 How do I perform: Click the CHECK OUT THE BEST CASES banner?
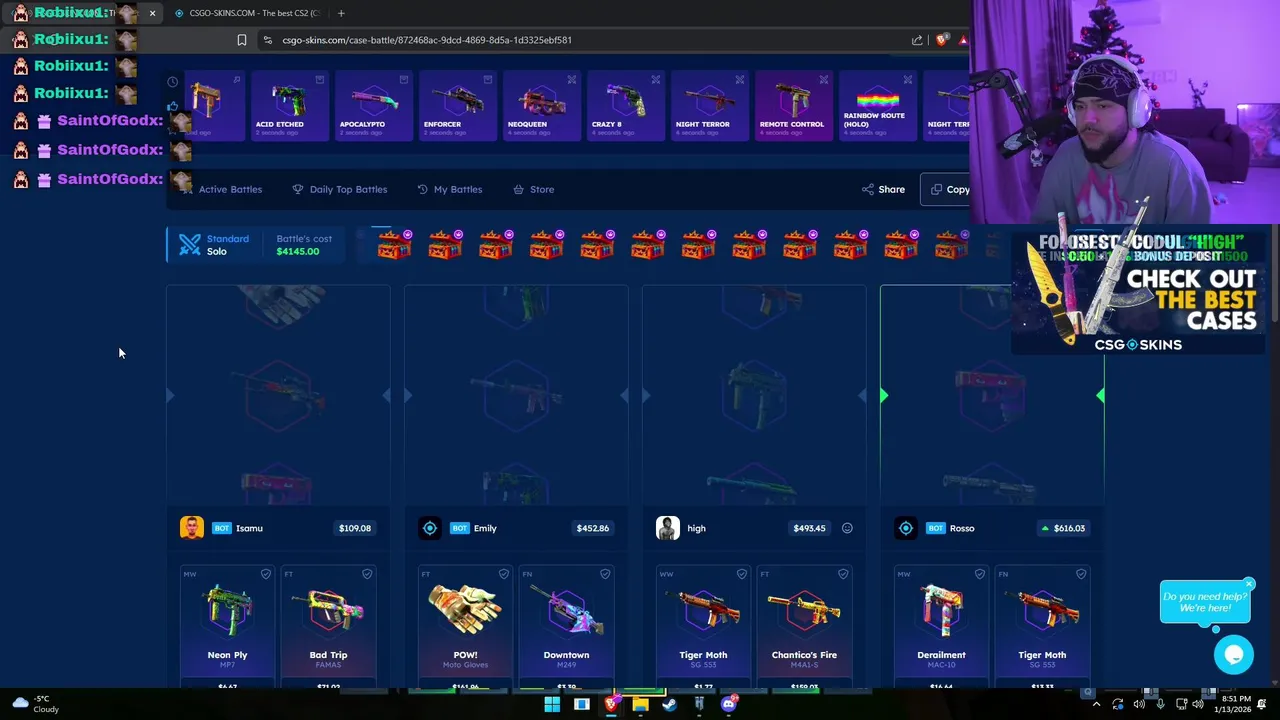[1138, 294]
